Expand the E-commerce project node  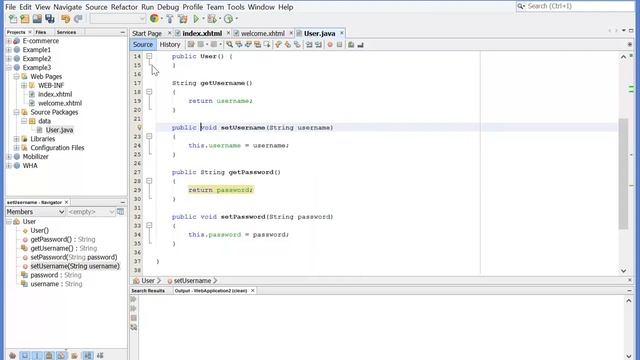click(9, 41)
